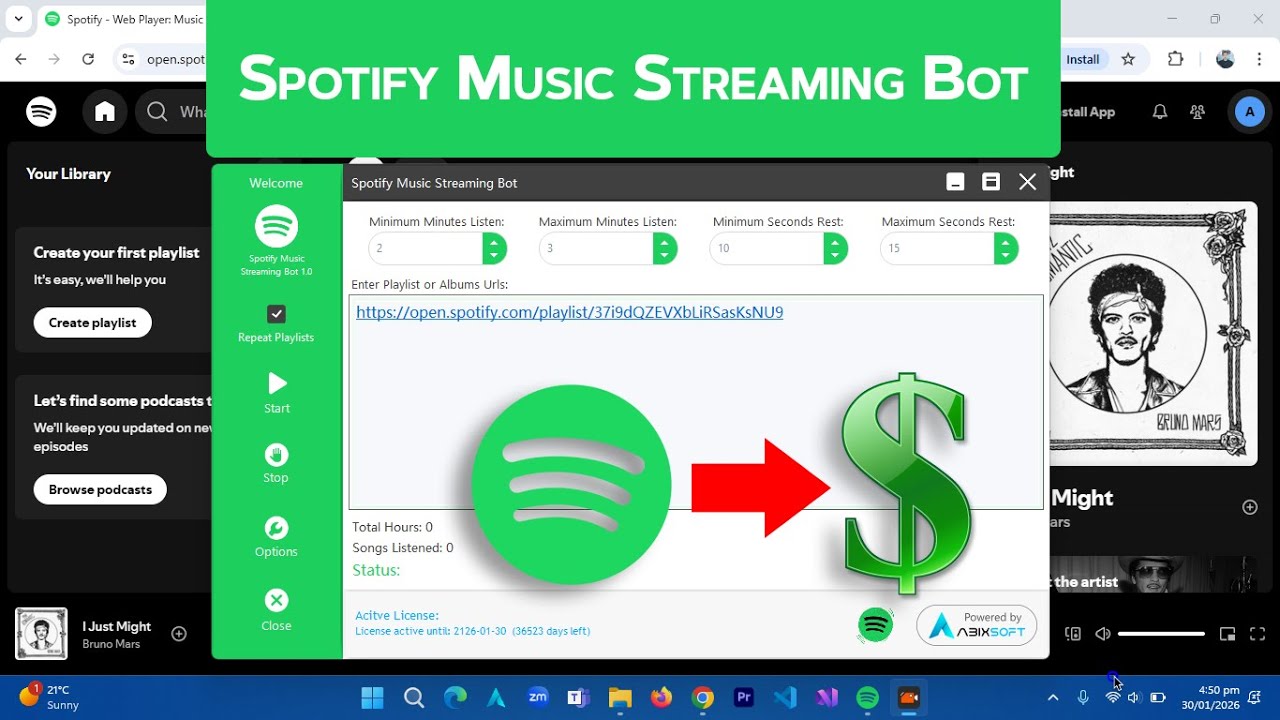Click Create playlist button
Viewport: 1280px width, 720px height.
tap(92, 323)
